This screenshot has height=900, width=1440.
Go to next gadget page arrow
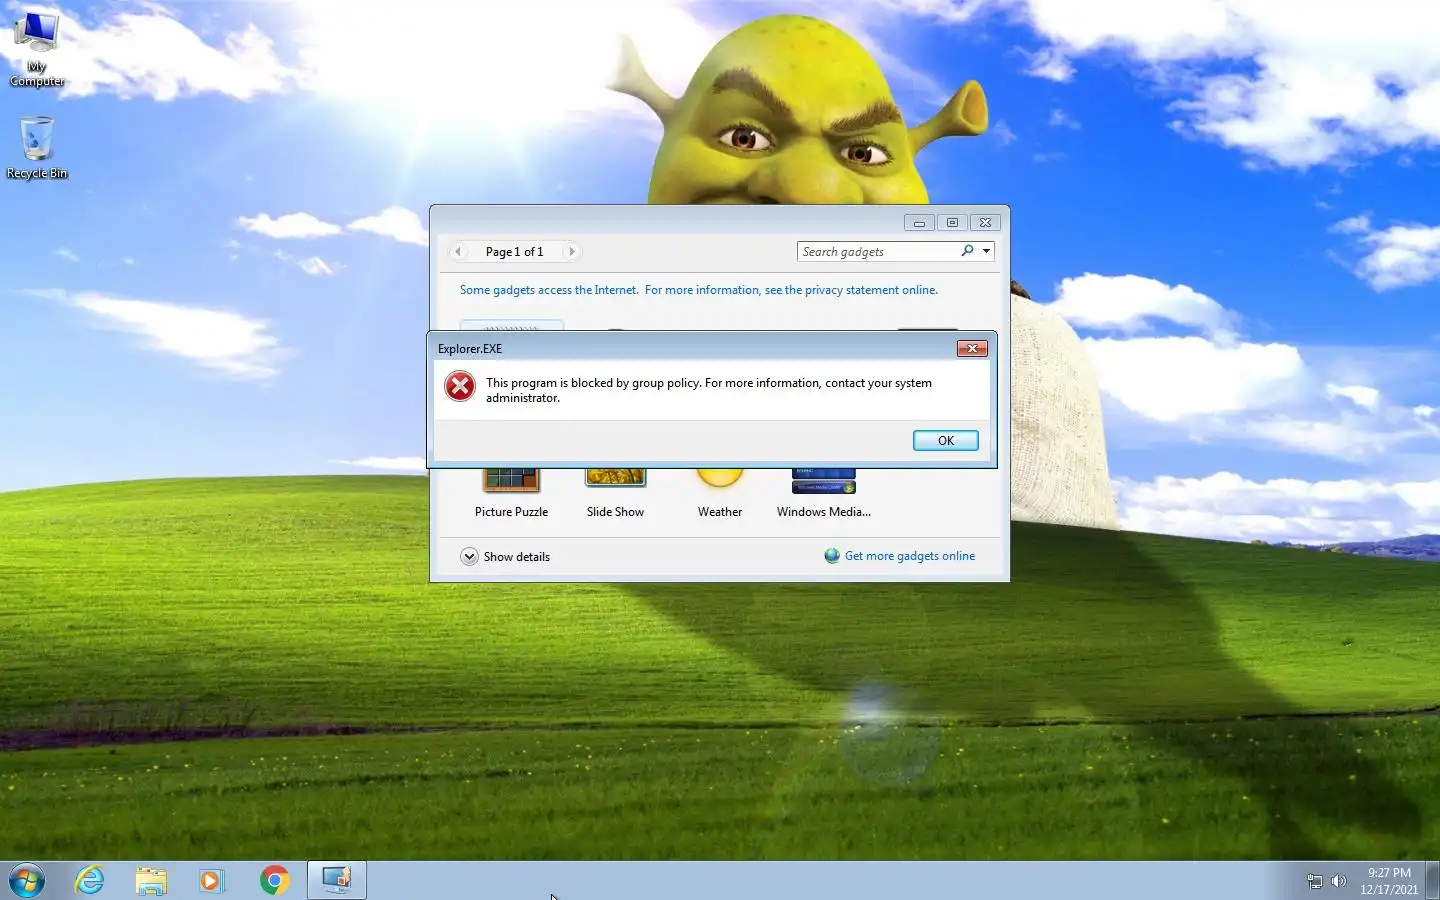click(571, 252)
